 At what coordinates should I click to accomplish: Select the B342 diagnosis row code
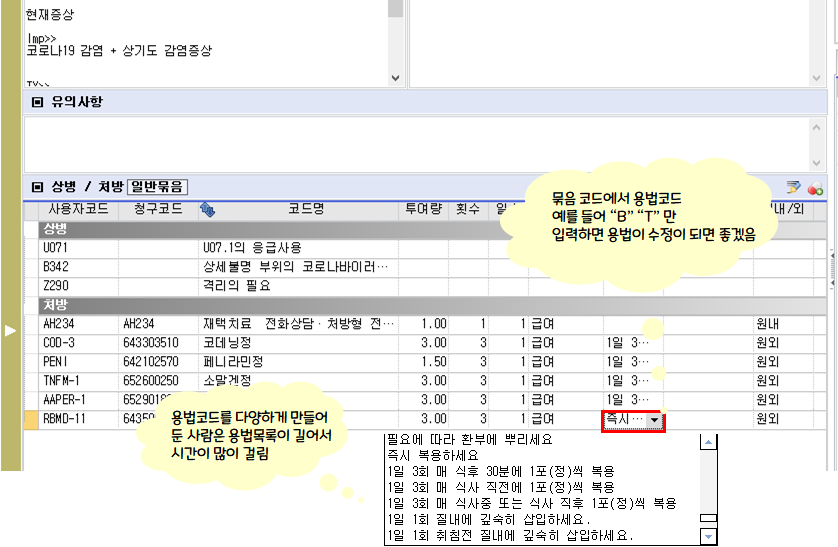56,267
